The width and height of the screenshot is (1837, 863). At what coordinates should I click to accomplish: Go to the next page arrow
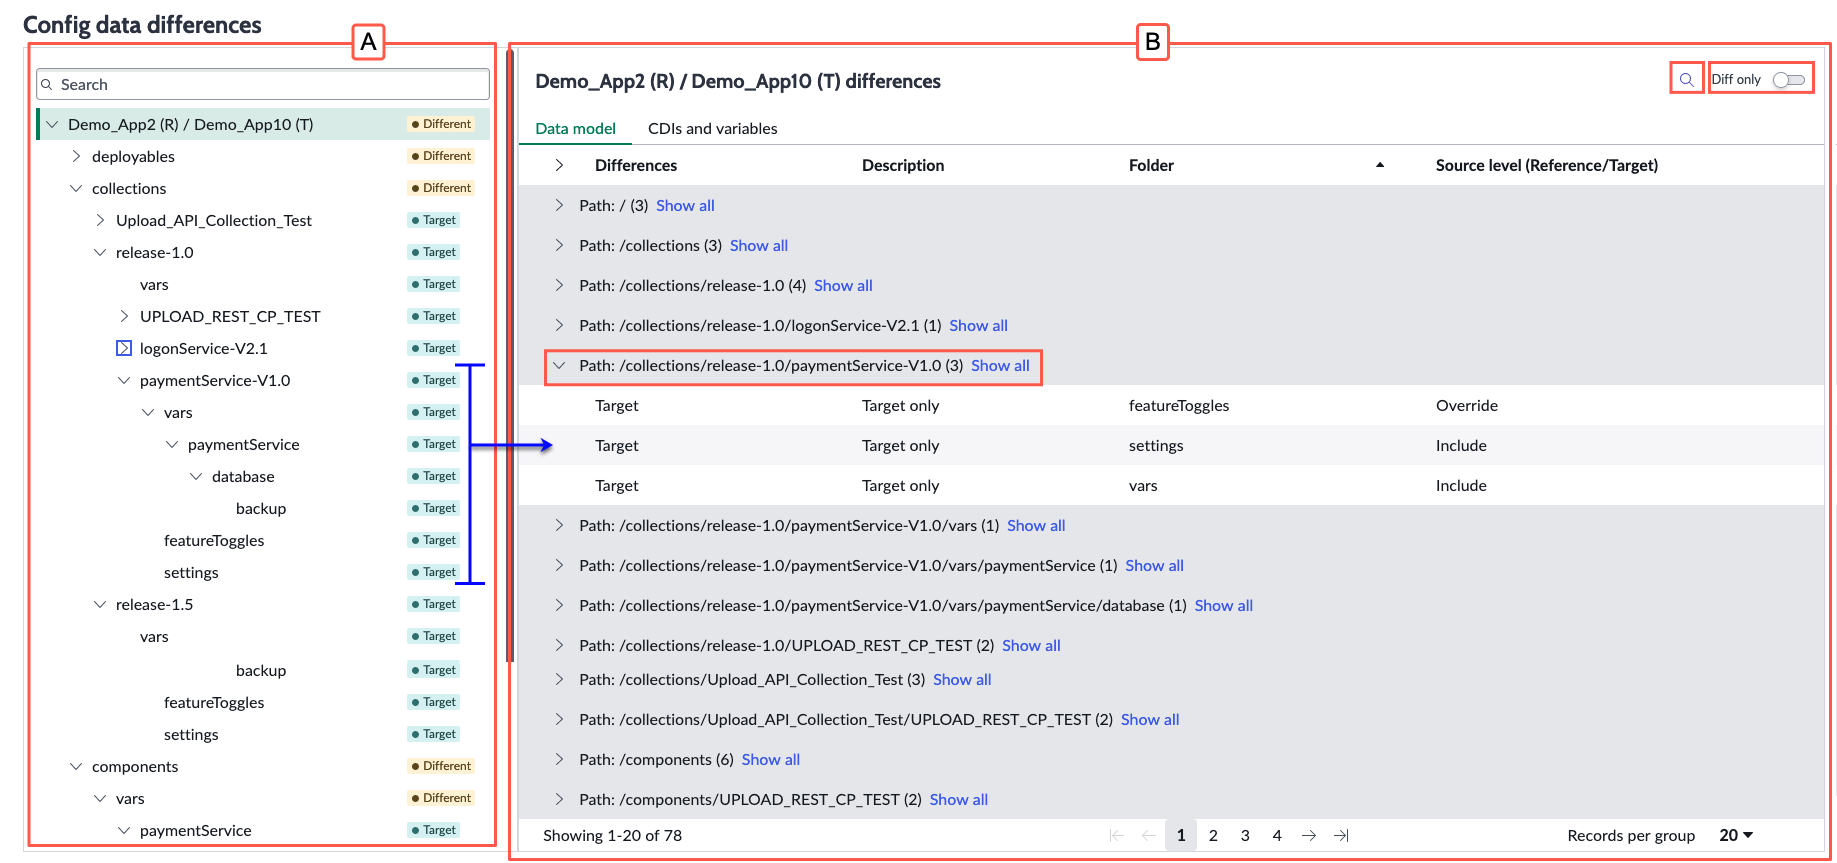click(x=1309, y=836)
